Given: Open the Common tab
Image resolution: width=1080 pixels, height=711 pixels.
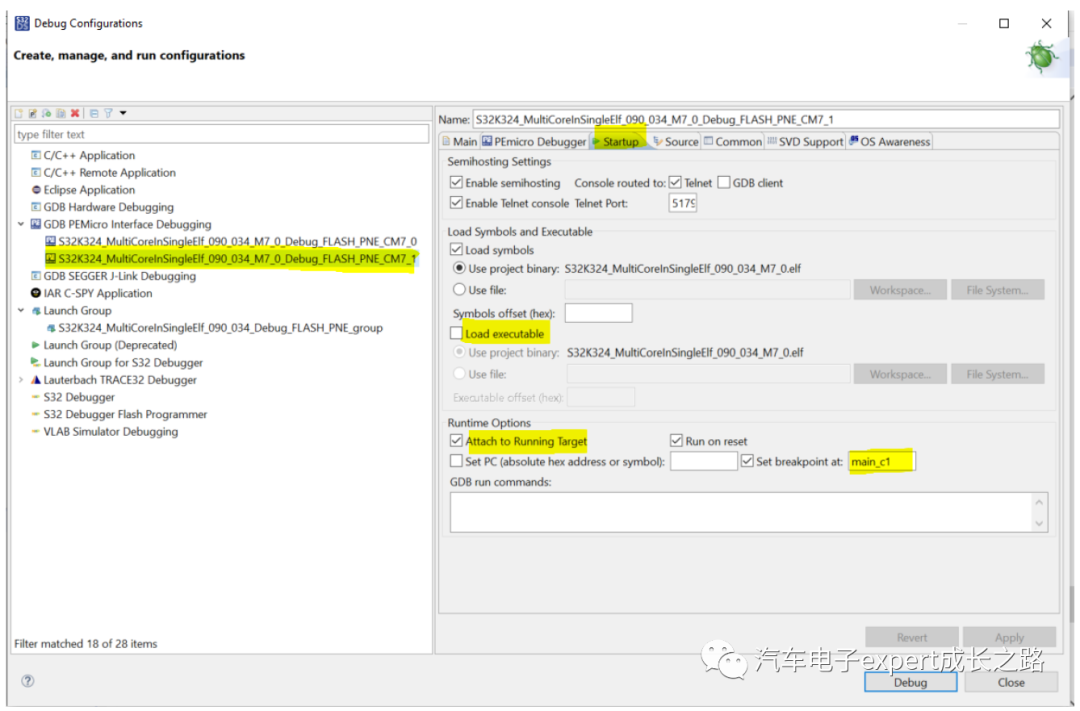Looking at the screenshot, I should (733, 141).
